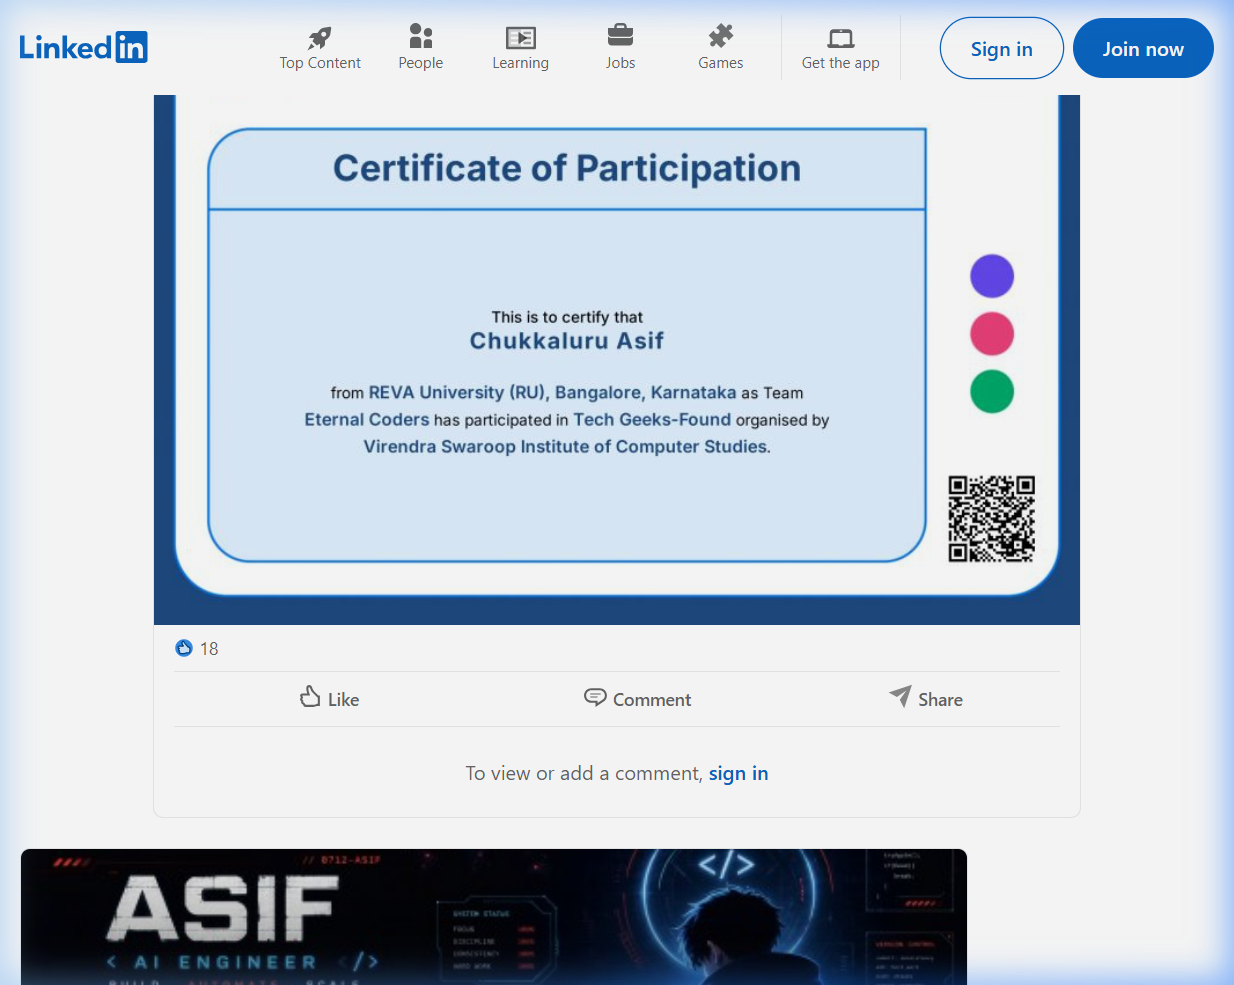This screenshot has height=985, width=1234.
Task: Click the Sign in button
Action: coord(1002,48)
